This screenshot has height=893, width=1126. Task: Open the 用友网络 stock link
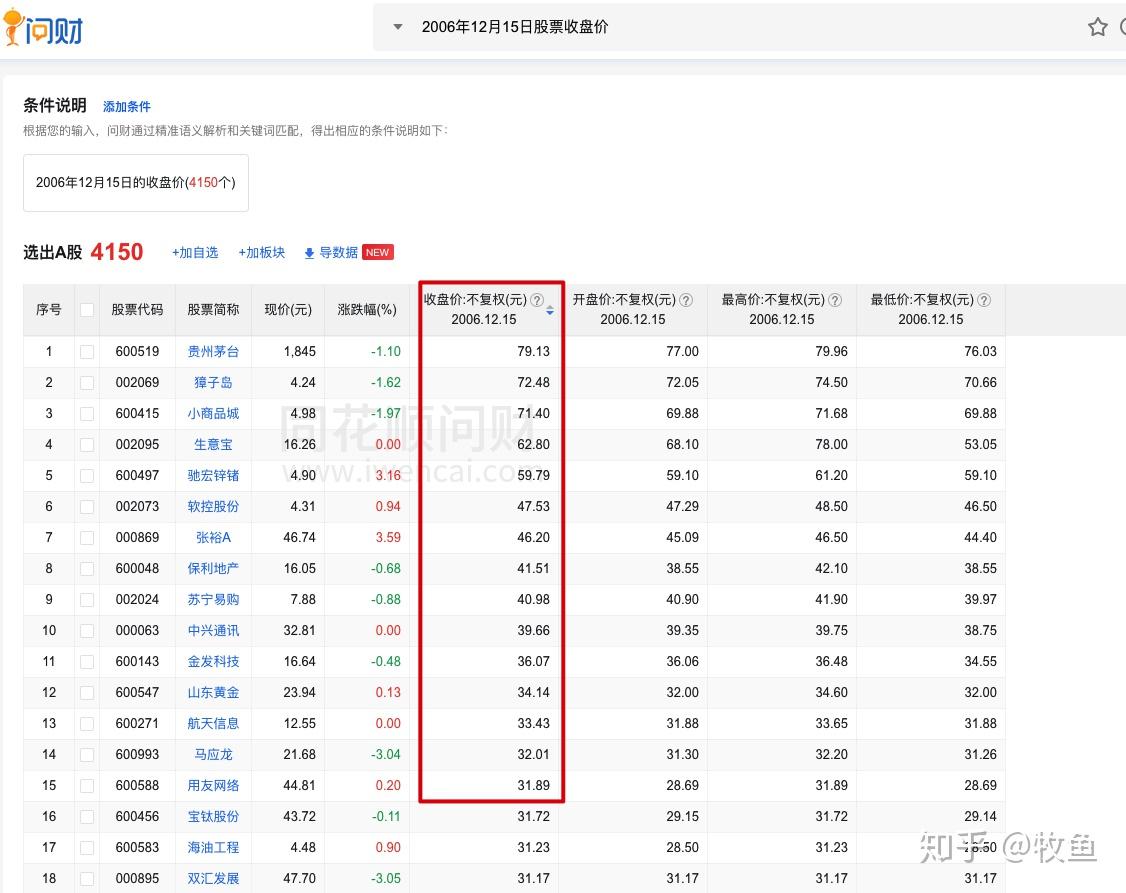coord(213,785)
